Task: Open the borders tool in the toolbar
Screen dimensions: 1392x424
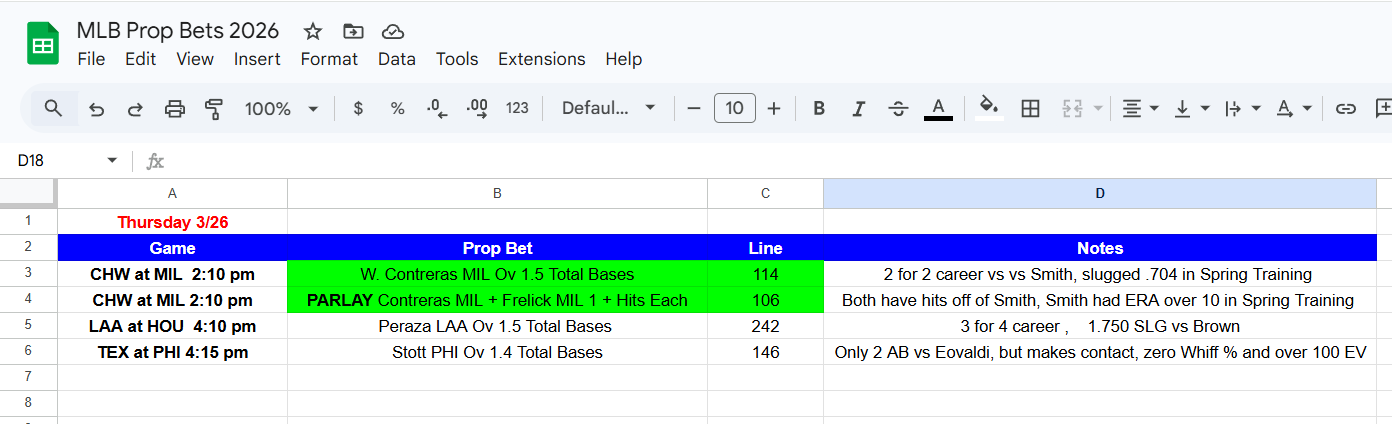Action: 1030,109
